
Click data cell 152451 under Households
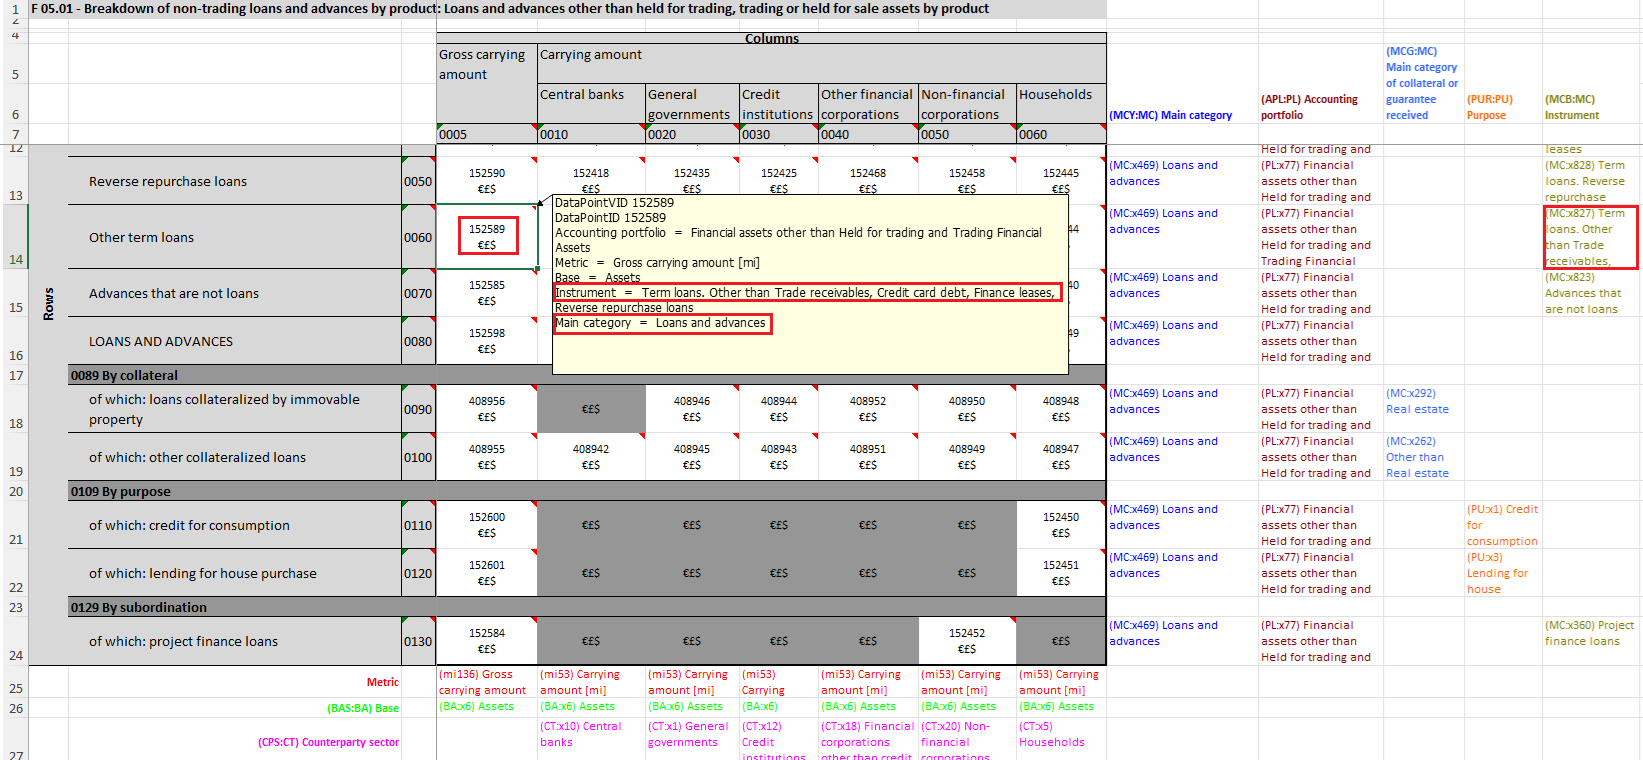pyautogui.click(x=1061, y=573)
